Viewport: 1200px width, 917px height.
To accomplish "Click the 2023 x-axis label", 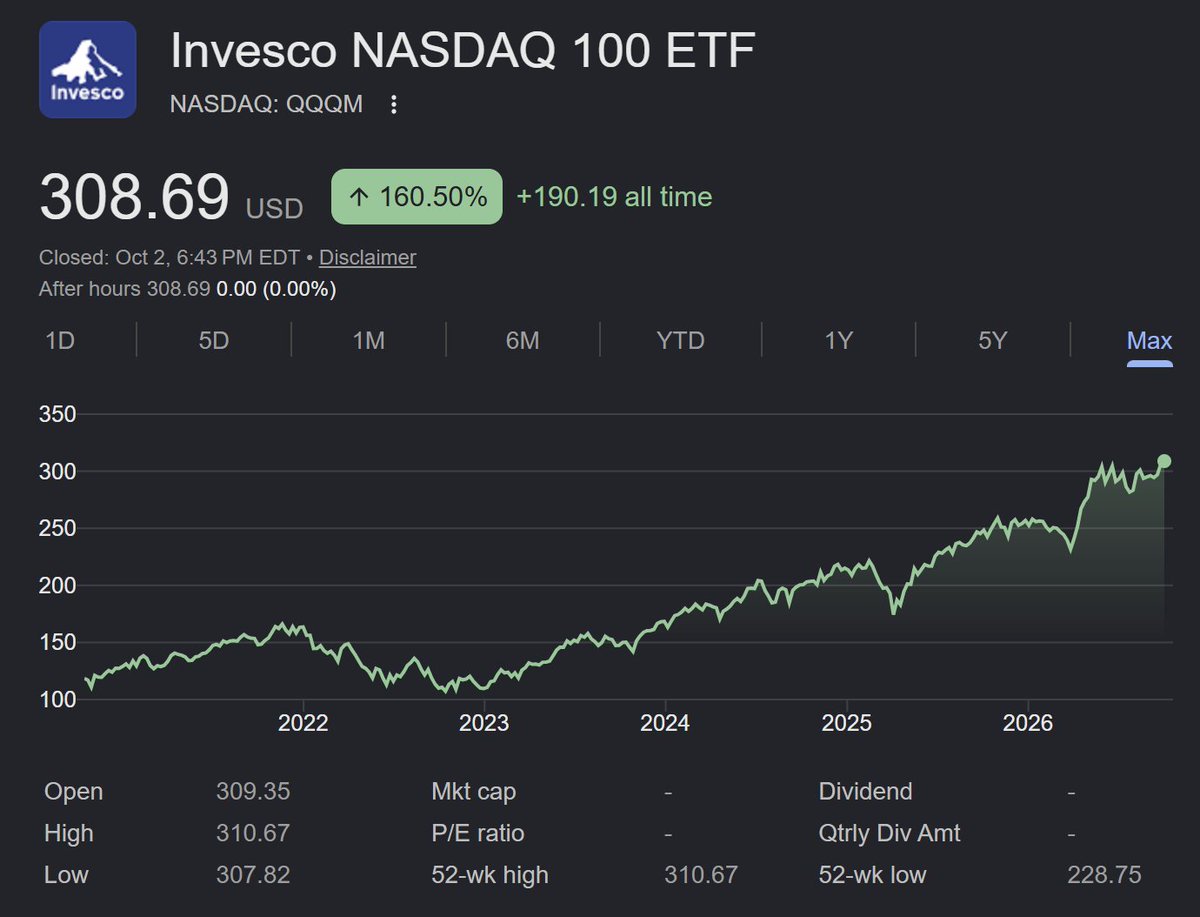I will (x=484, y=723).
